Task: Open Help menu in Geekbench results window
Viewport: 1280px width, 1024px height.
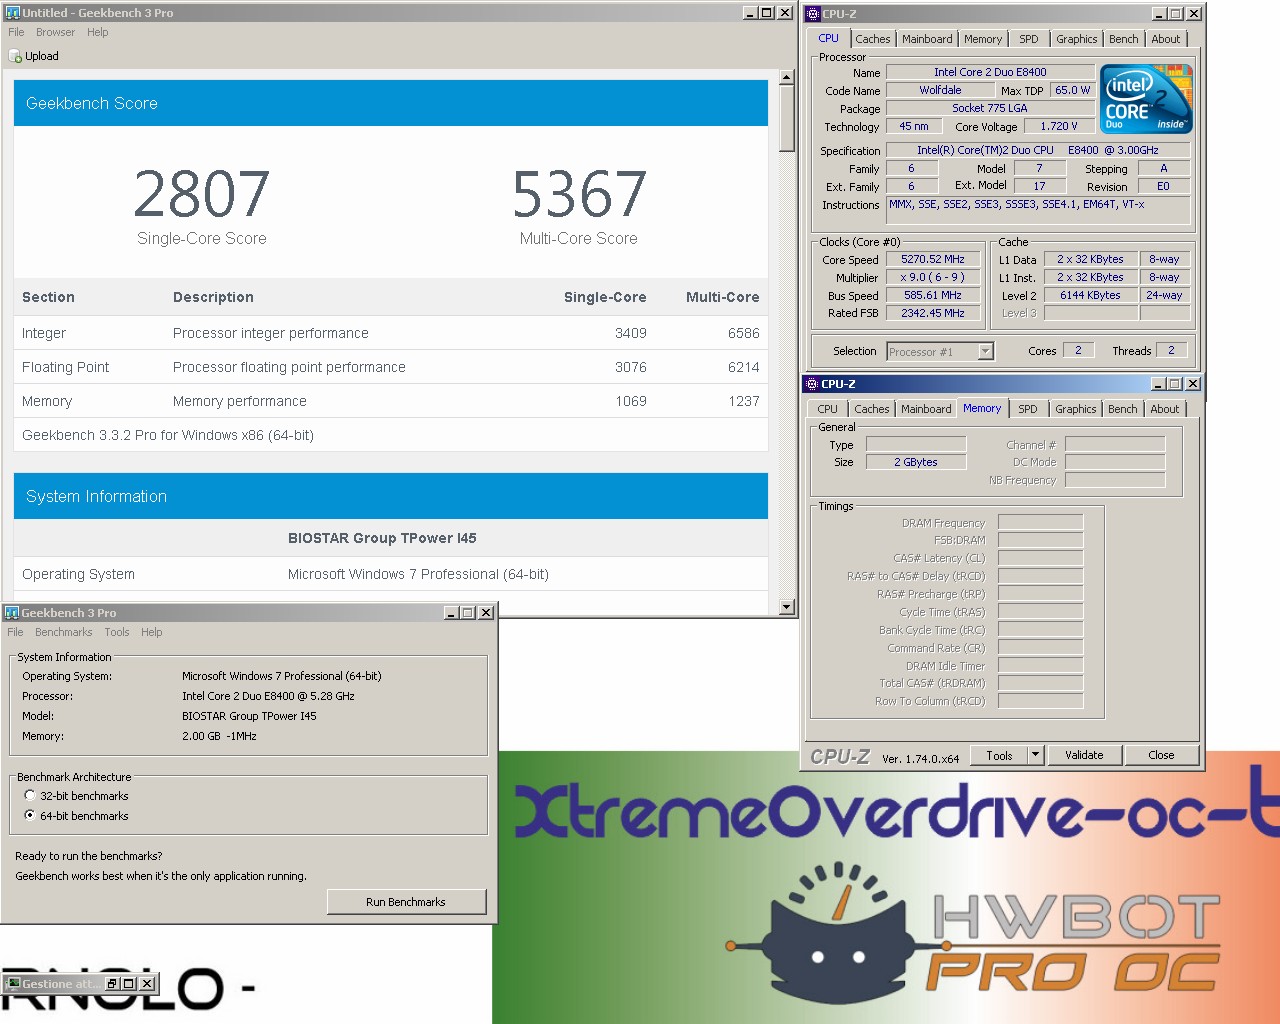Action: (x=97, y=32)
